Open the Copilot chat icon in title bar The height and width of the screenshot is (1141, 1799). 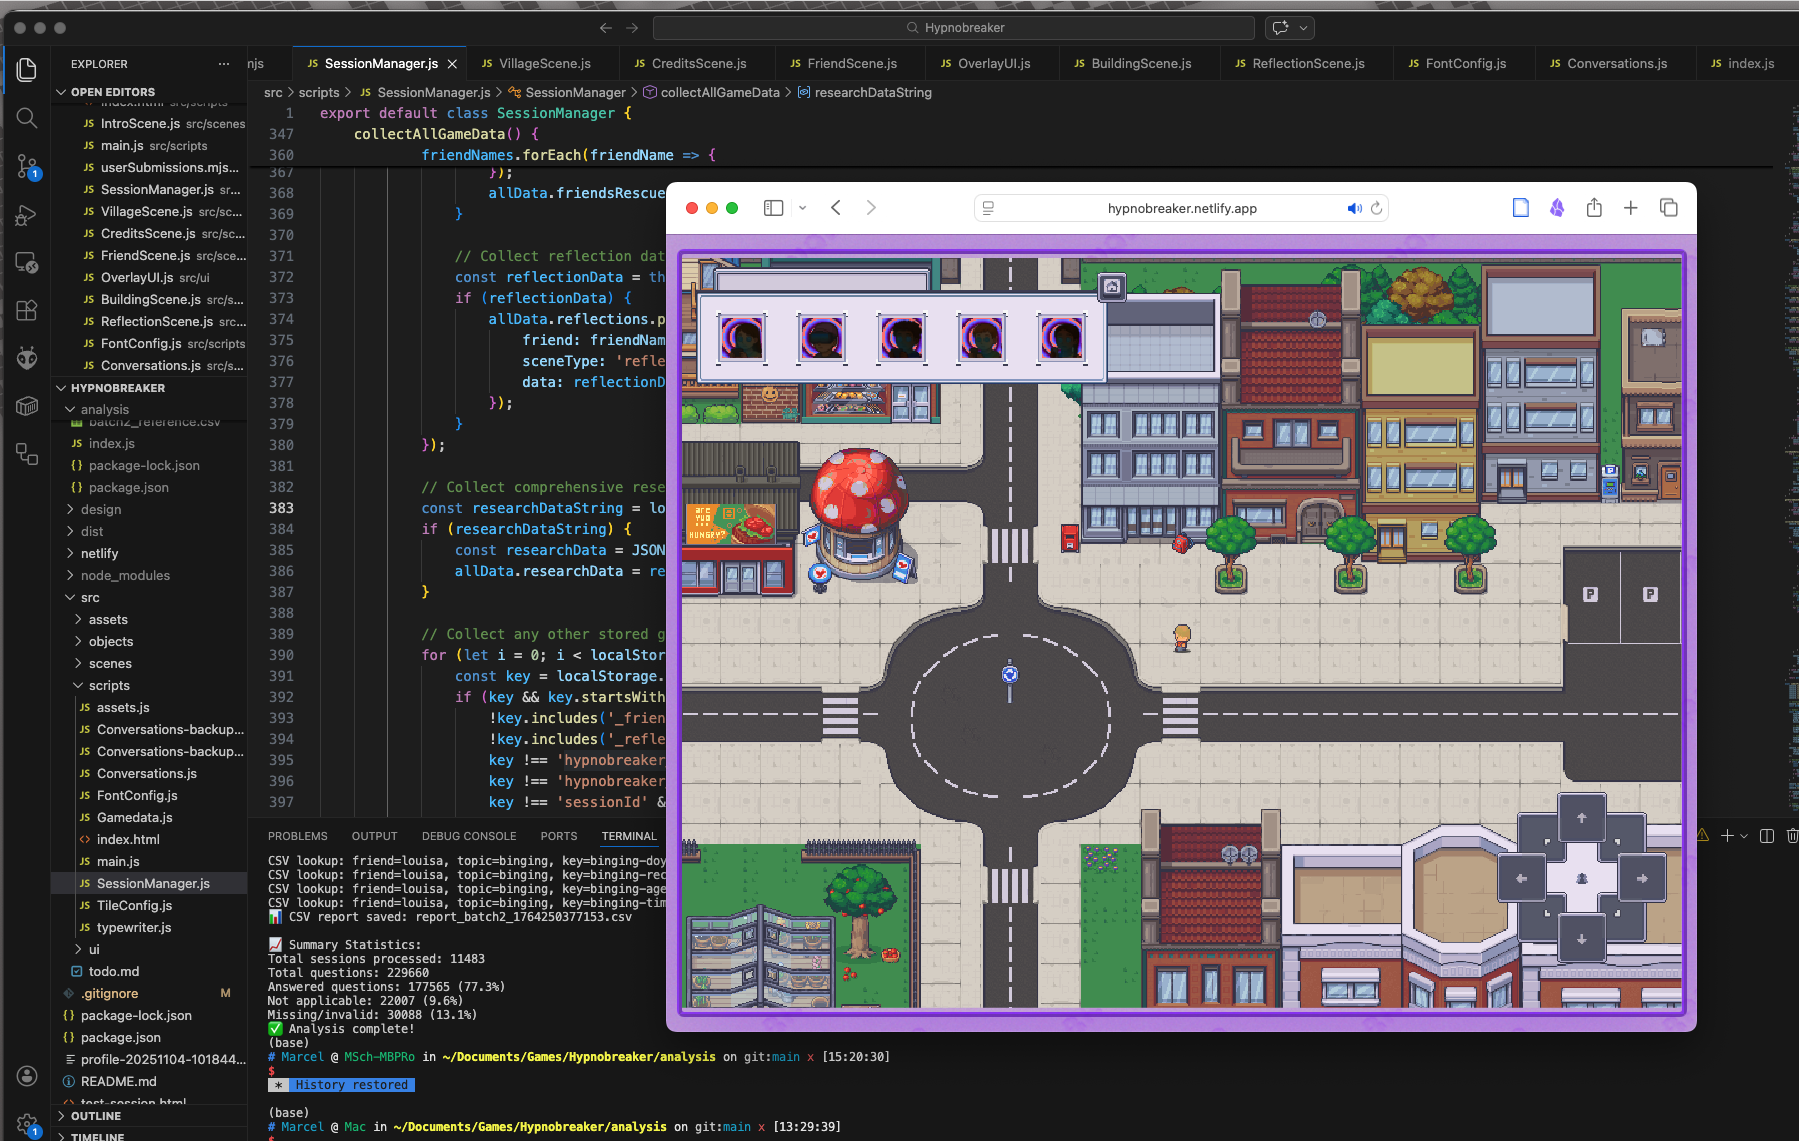(1281, 28)
